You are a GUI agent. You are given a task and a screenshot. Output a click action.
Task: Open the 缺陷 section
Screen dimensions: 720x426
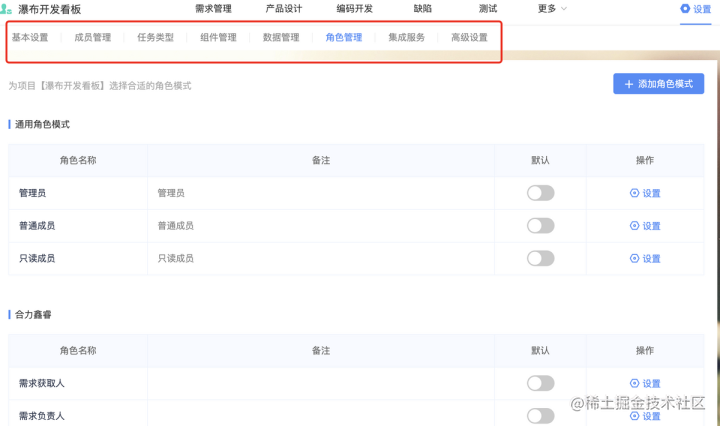[x=422, y=9]
